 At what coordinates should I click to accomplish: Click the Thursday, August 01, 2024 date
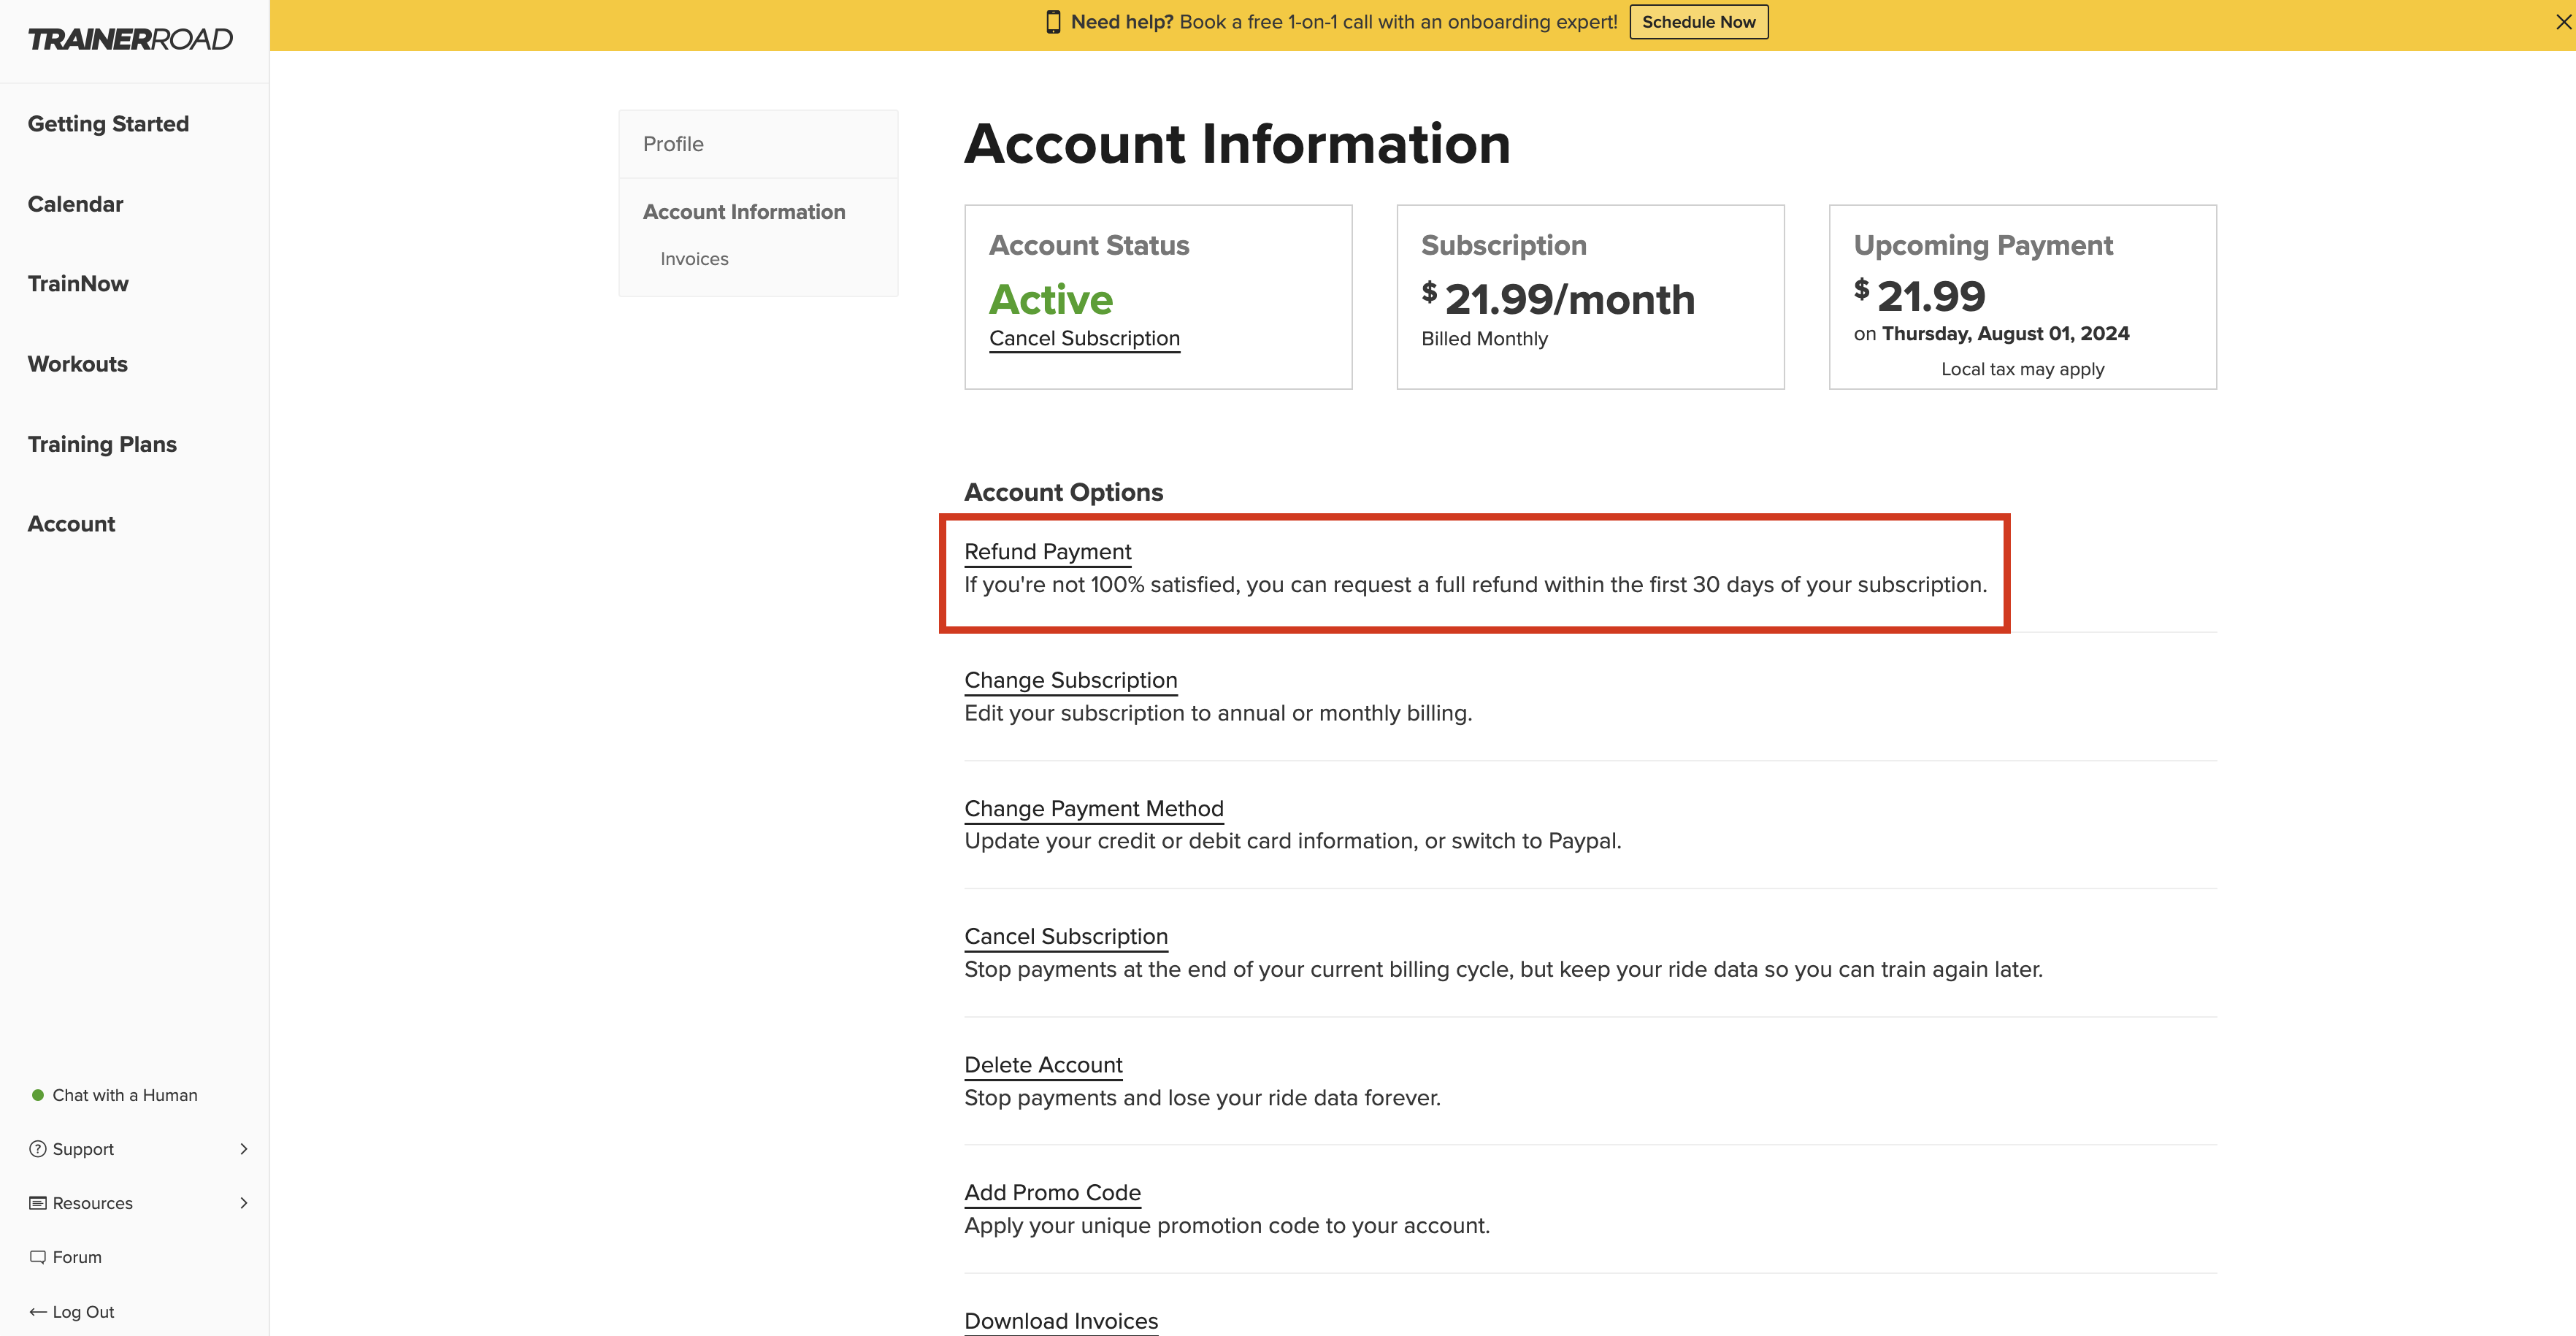2005,334
